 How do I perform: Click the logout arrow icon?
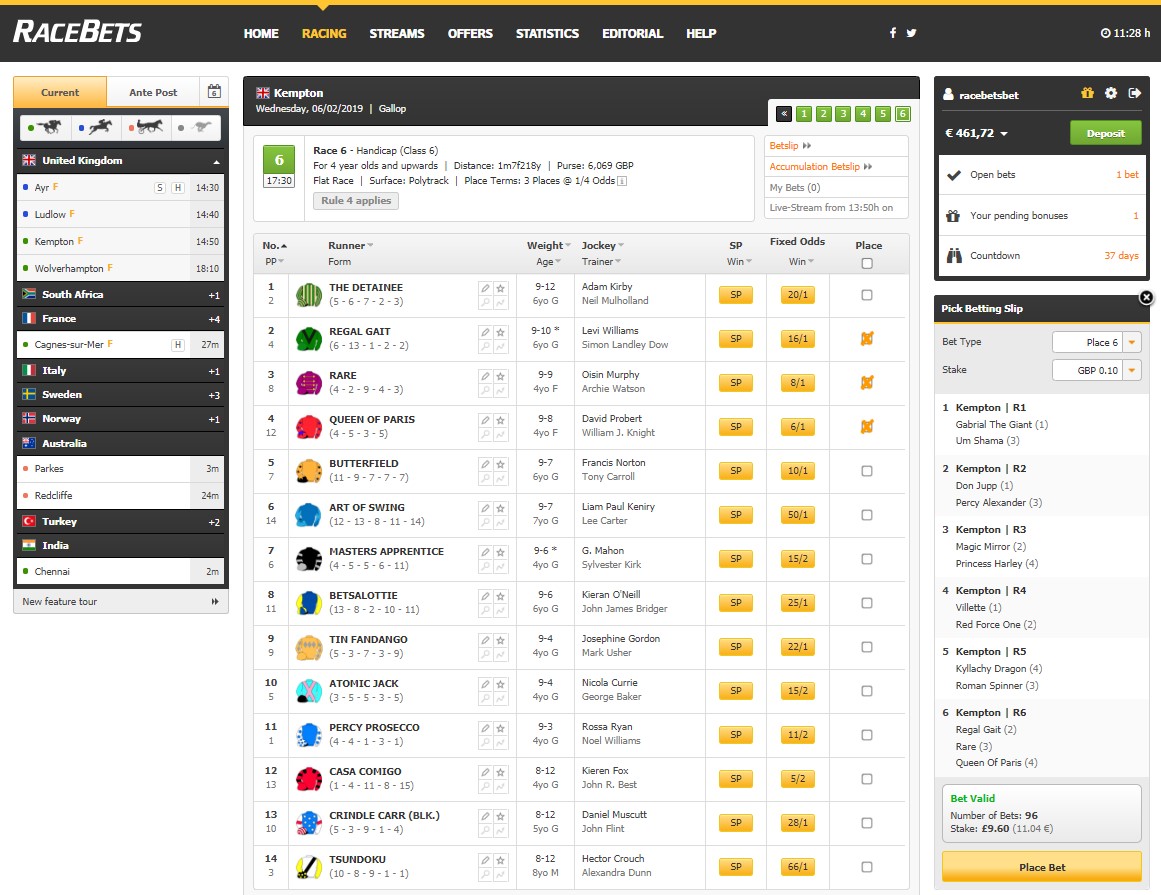(1134, 93)
